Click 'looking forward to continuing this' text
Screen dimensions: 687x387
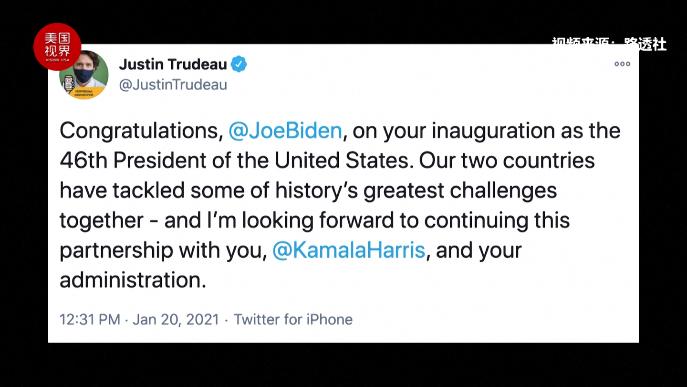tap(406, 220)
